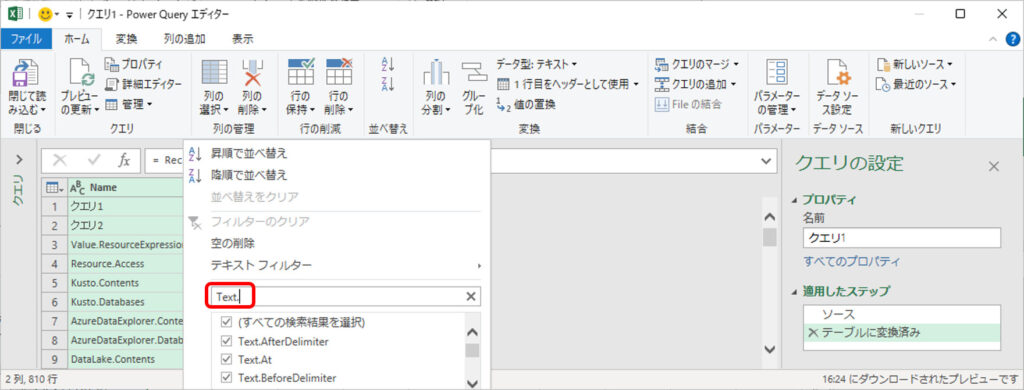Open the All Properties (すべてのプロパティ) link
This screenshot has height=390, width=1024.
[851, 262]
